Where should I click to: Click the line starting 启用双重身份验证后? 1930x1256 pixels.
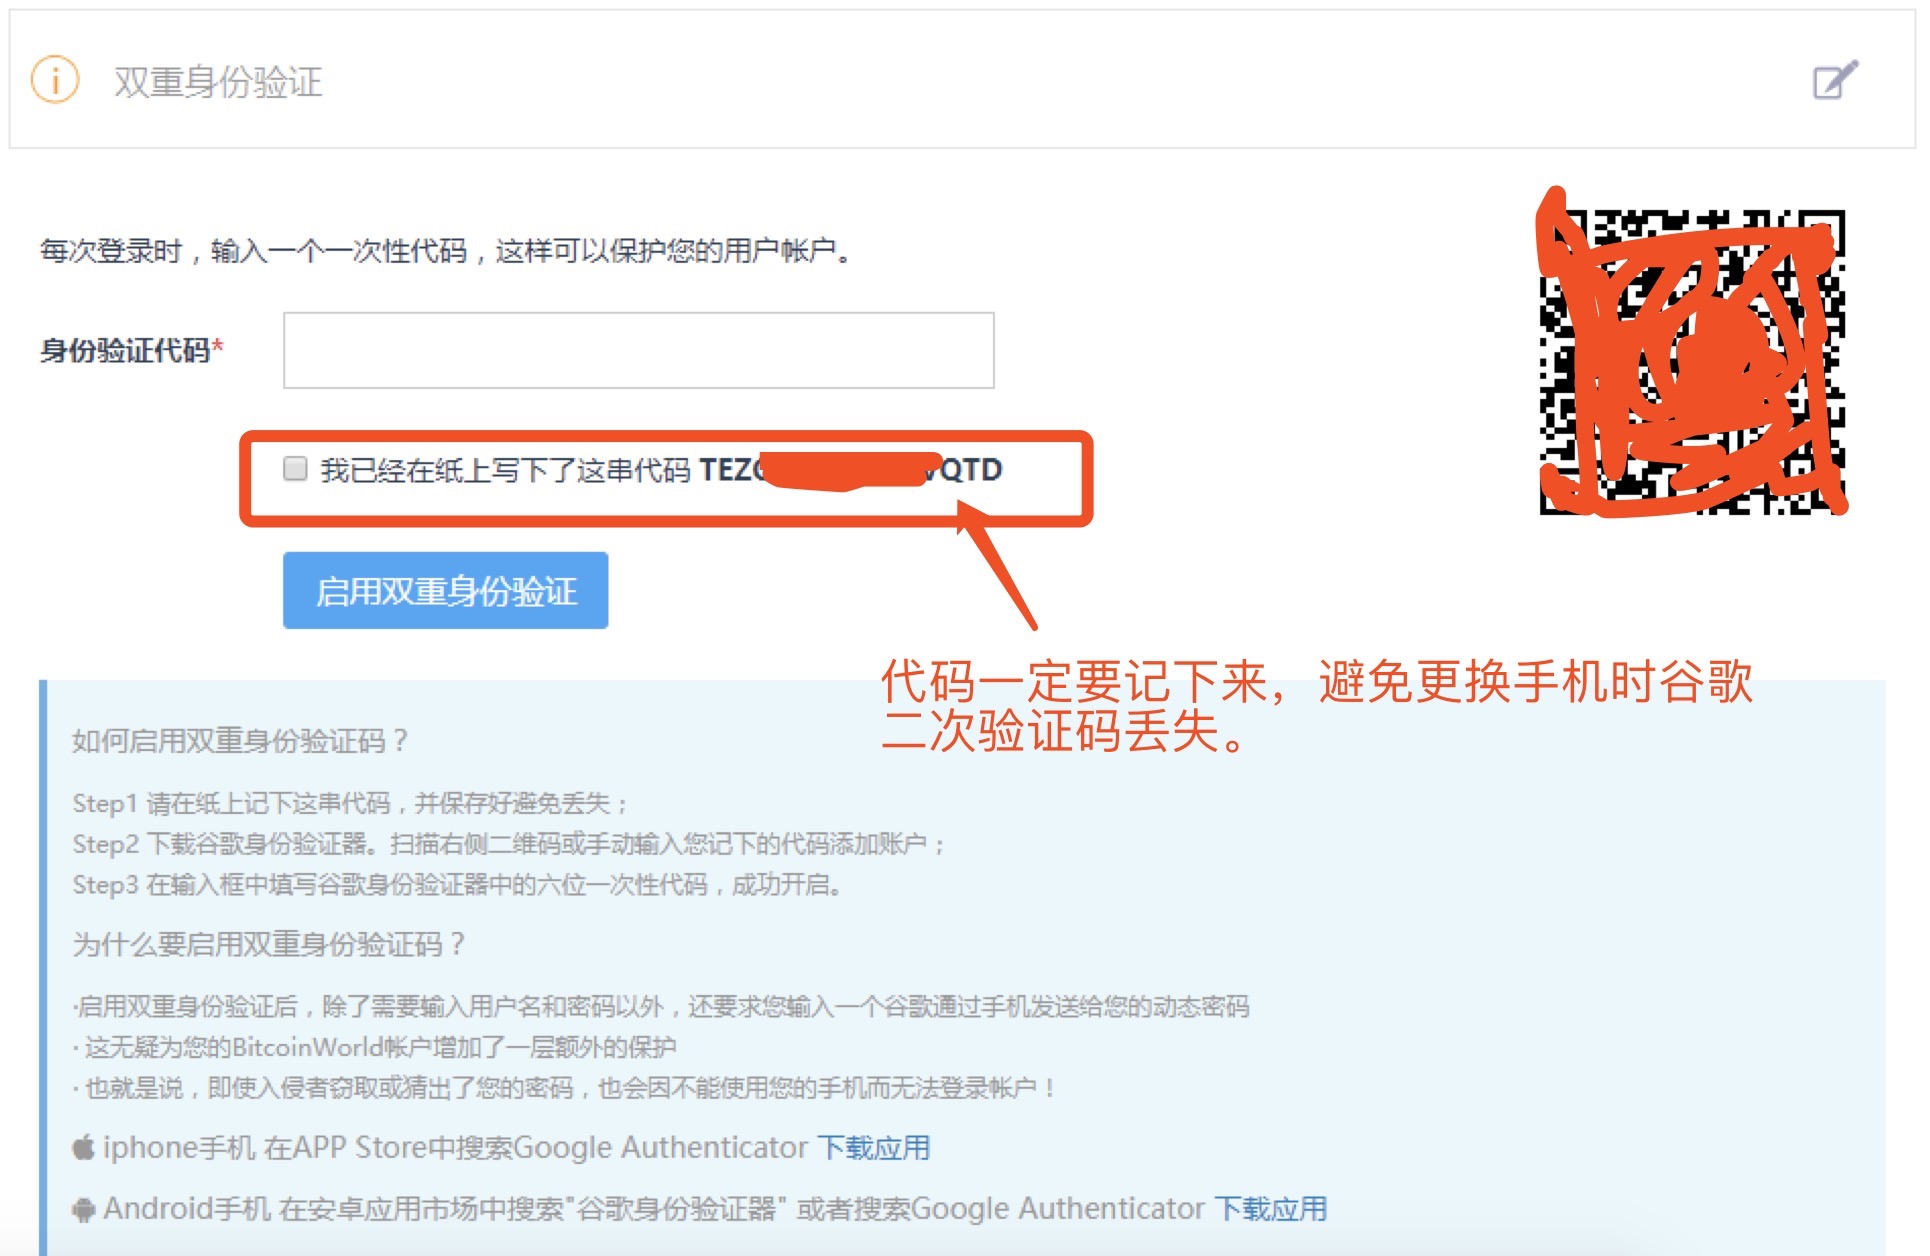click(x=661, y=1006)
